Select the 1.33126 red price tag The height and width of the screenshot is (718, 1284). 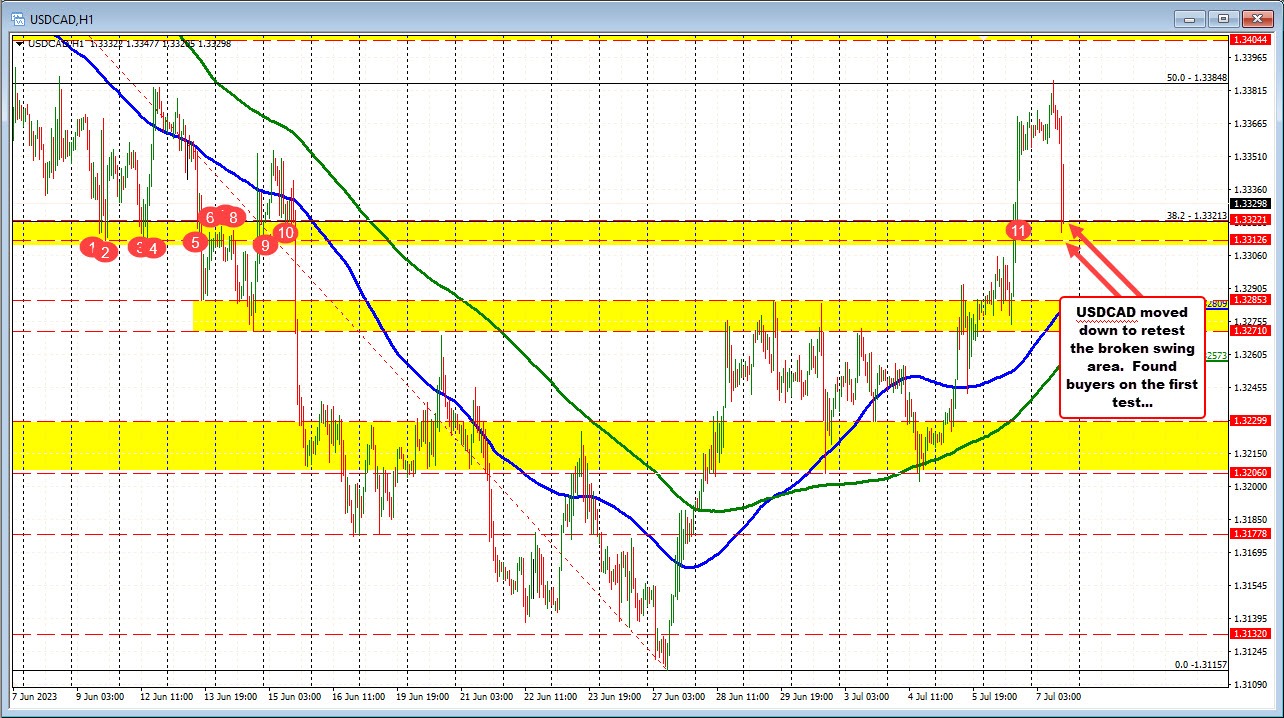pos(1251,239)
